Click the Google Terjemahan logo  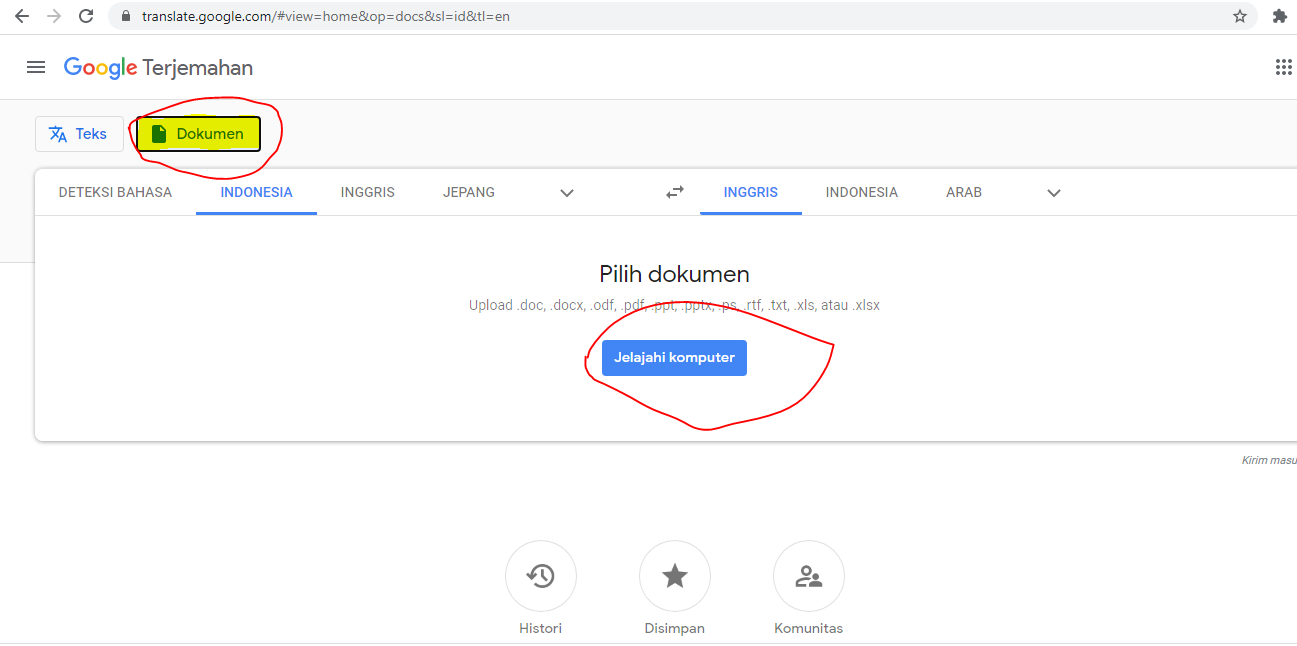pos(158,68)
